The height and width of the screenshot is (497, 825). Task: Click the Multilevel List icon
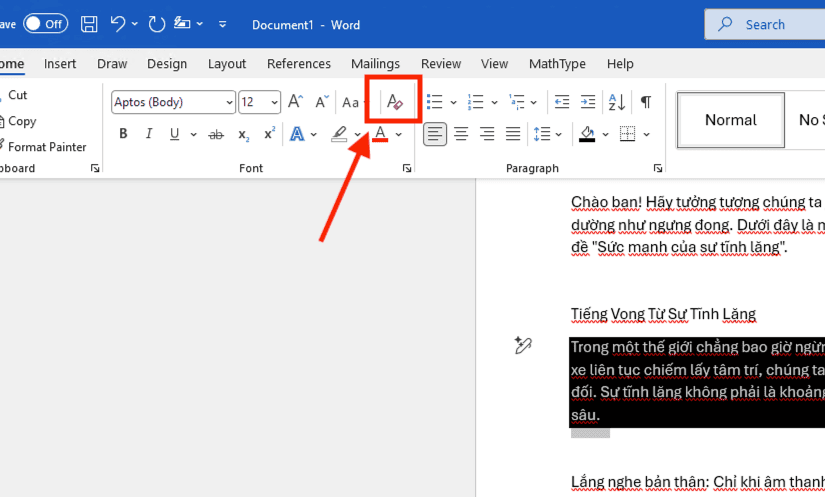[x=517, y=102]
